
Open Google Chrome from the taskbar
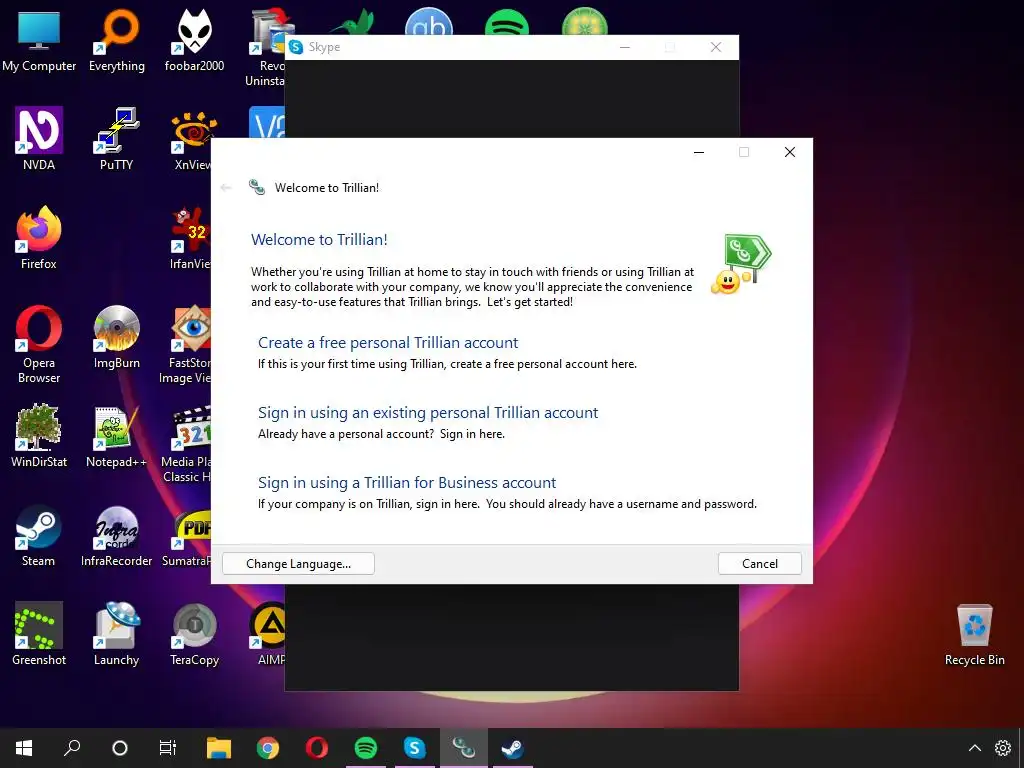tap(268, 748)
